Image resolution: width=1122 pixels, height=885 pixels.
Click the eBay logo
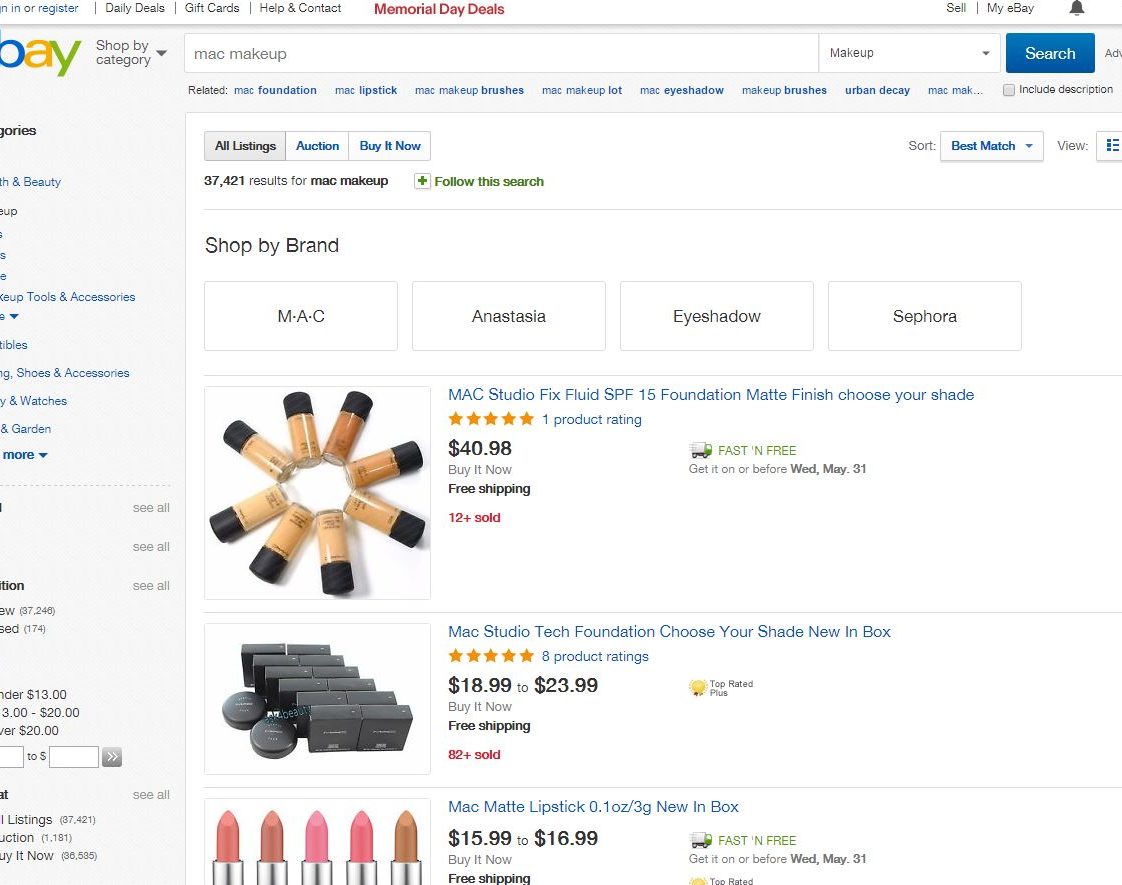point(40,55)
